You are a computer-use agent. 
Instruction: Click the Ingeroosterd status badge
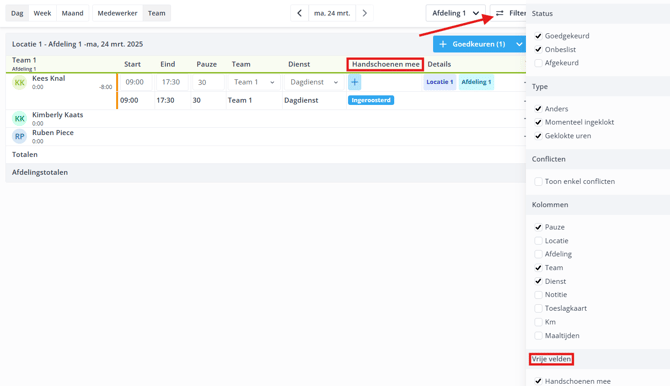[x=371, y=100]
